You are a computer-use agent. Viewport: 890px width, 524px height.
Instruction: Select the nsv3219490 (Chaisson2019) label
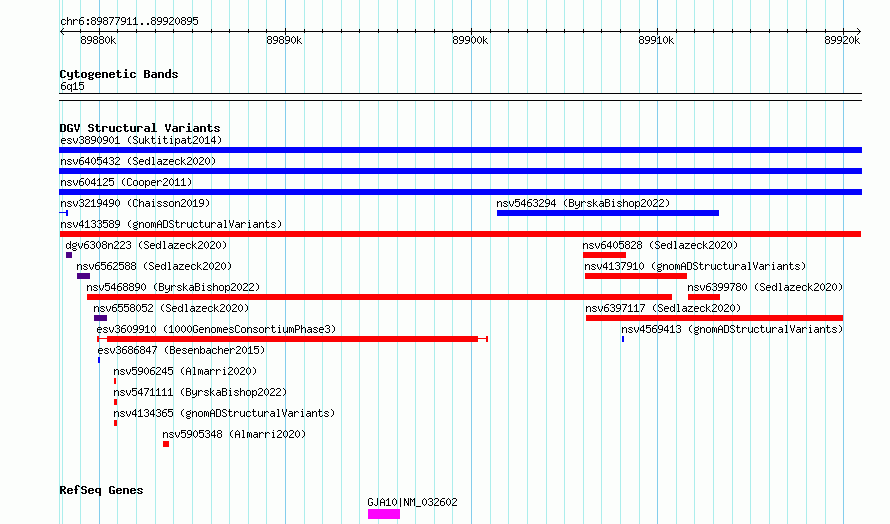tap(135, 203)
